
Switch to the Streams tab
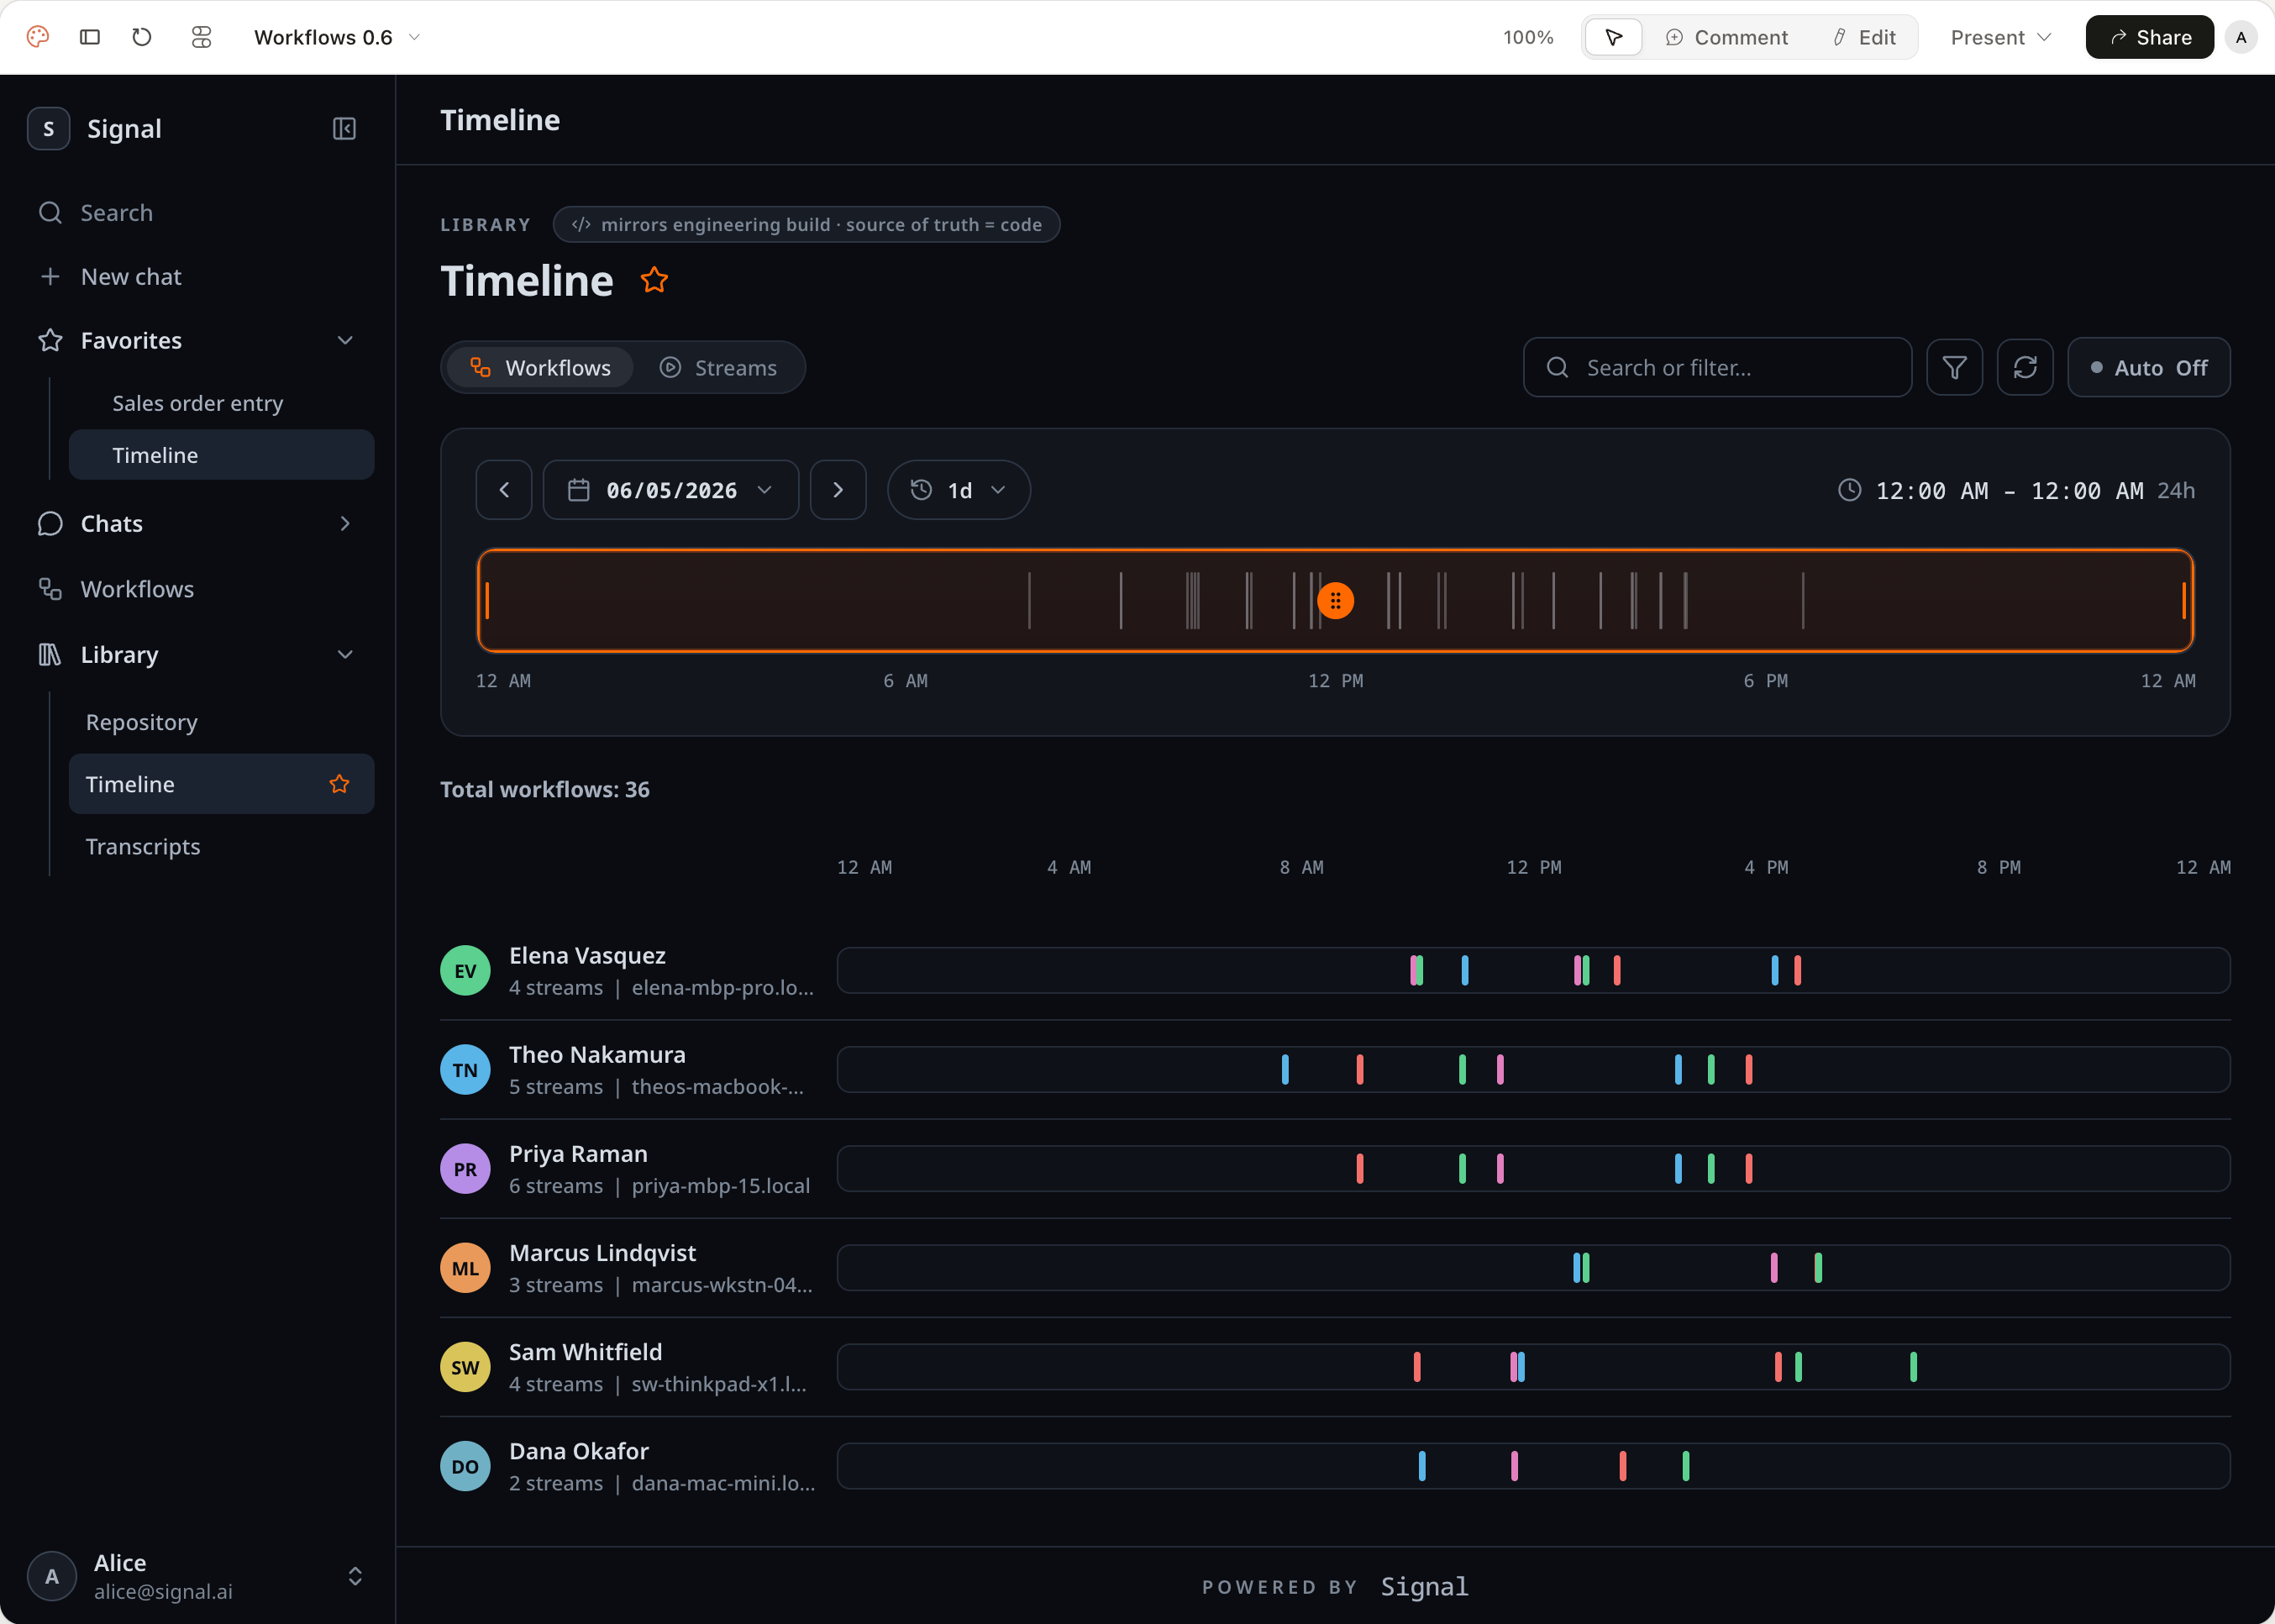pos(718,368)
